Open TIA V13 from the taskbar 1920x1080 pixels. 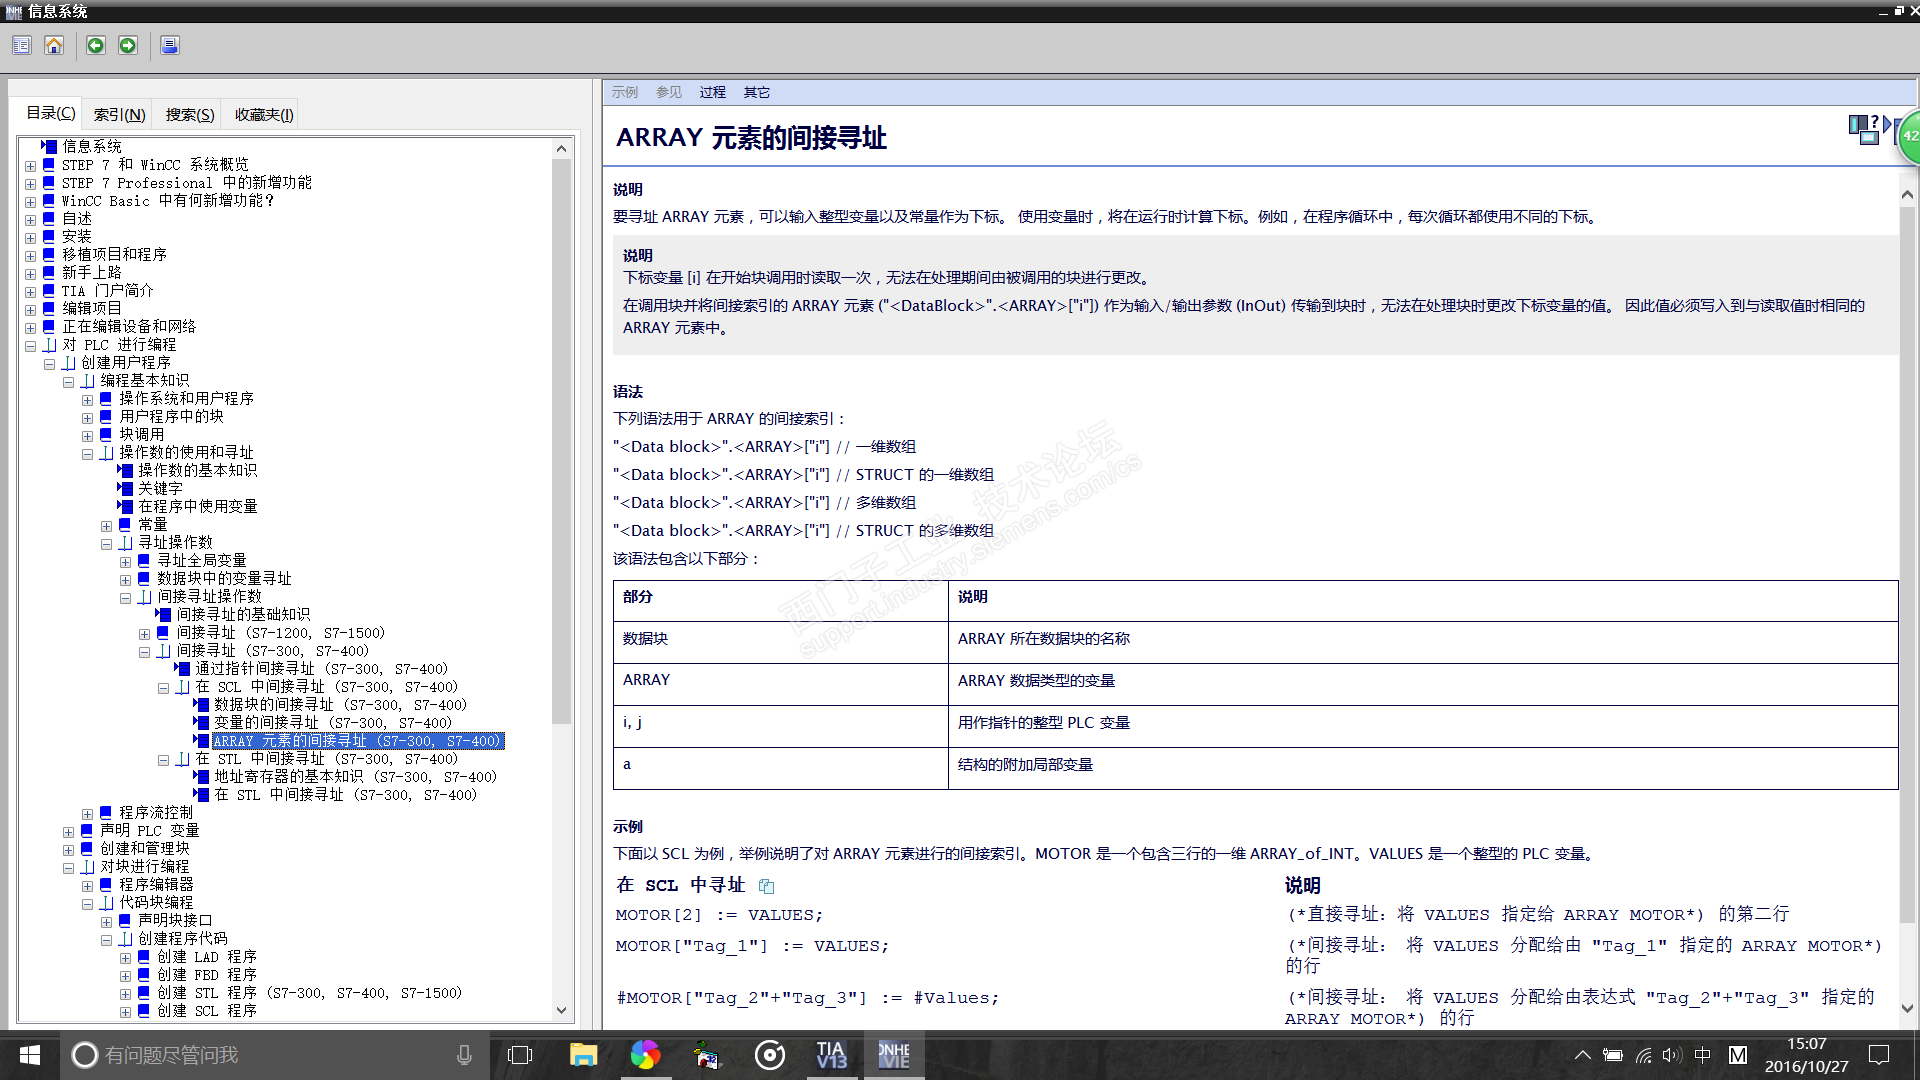click(x=831, y=1055)
